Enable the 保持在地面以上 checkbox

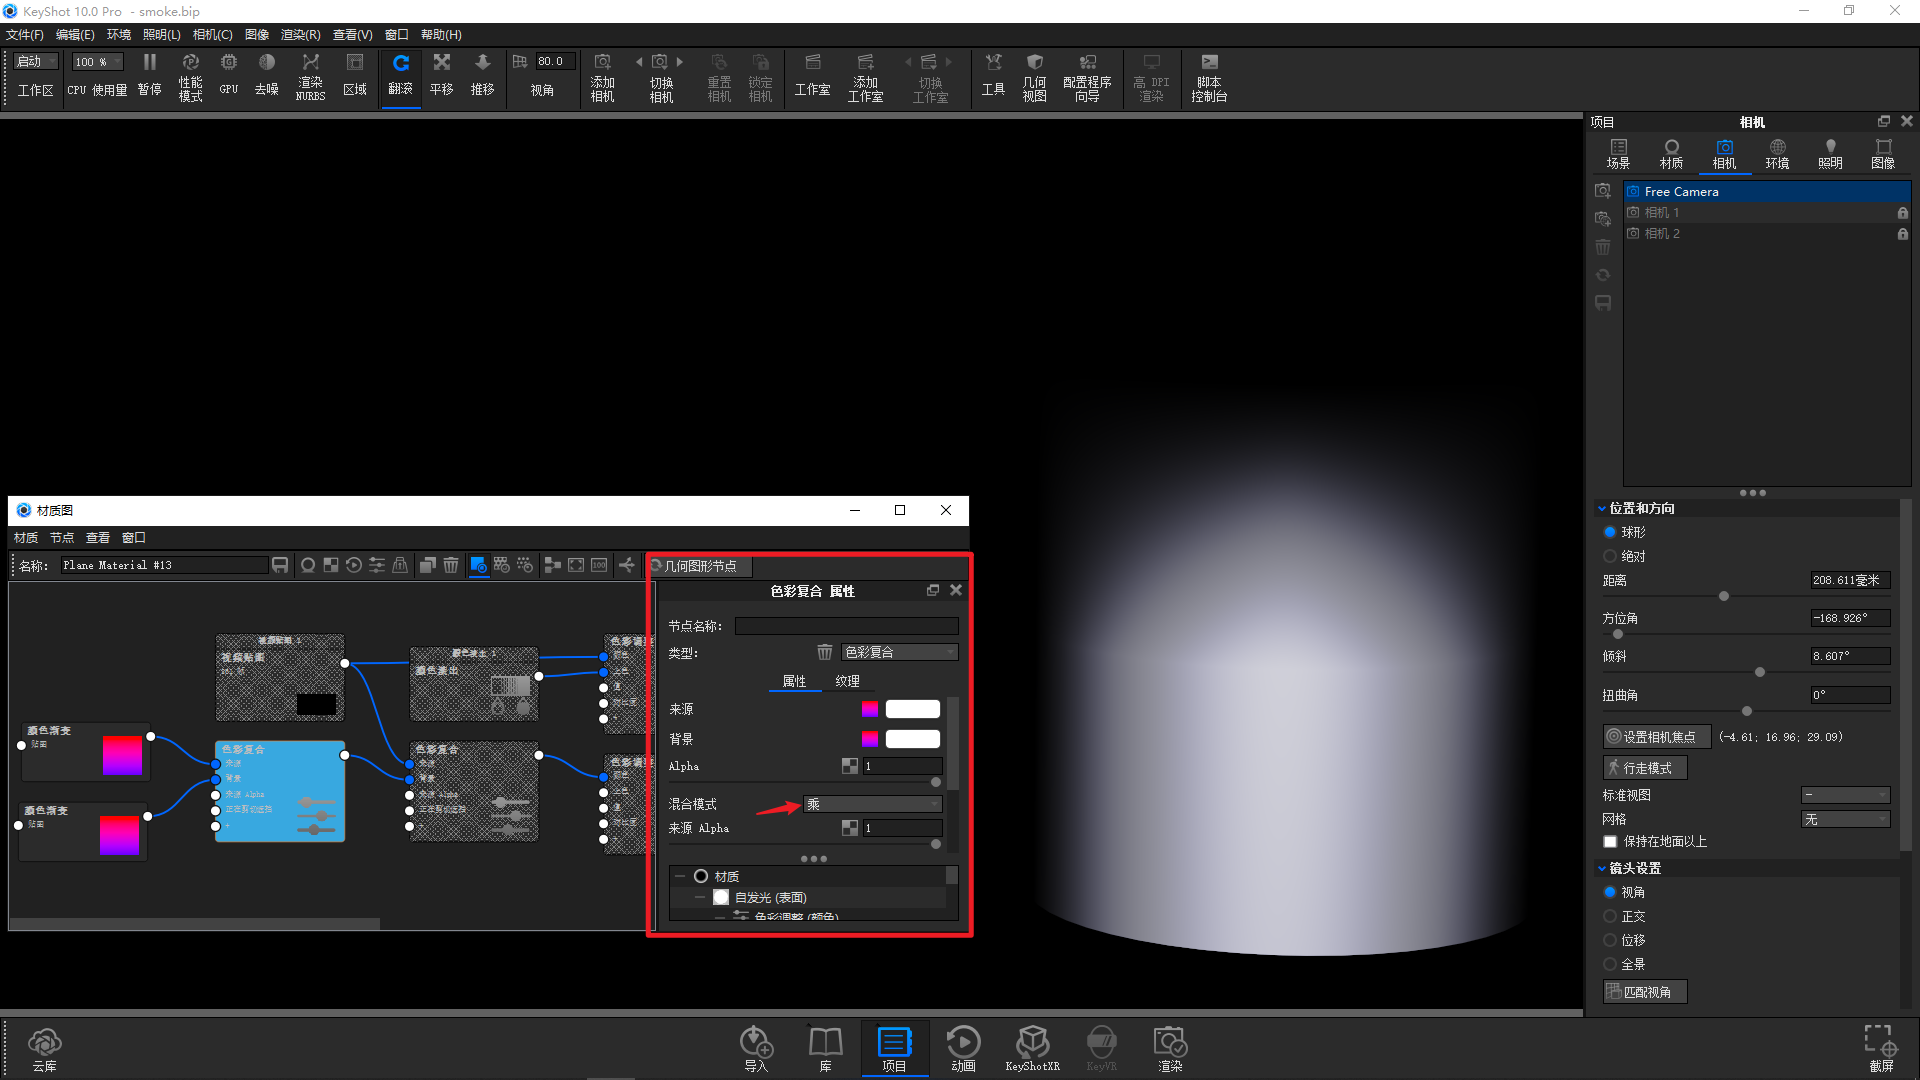pyautogui.click(x=1610, y=841)
